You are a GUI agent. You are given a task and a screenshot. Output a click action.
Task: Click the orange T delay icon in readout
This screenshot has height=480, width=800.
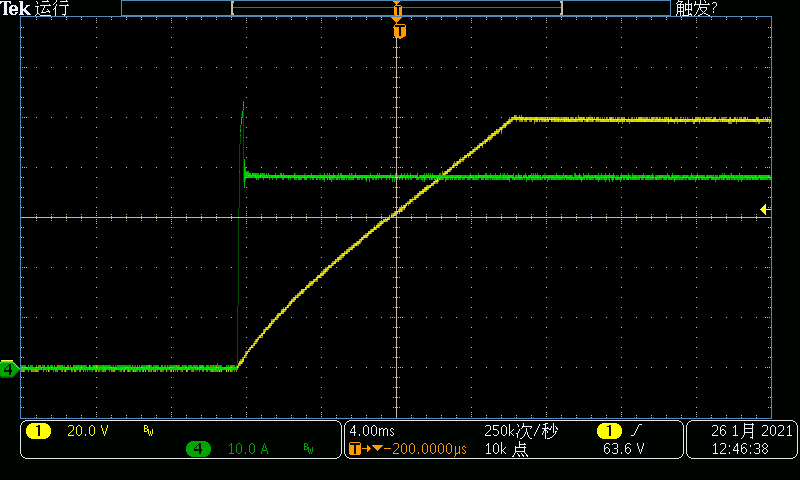(x=355, y=449)
